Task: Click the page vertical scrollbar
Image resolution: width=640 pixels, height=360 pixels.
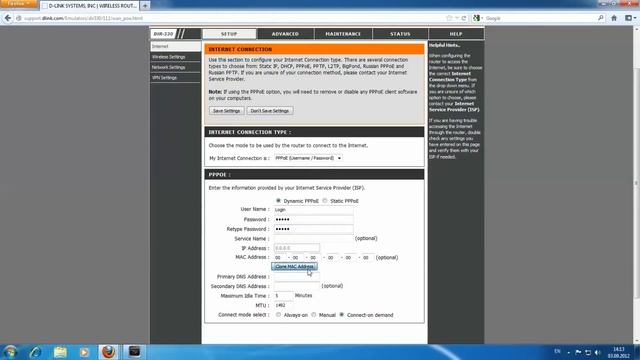Action: (x=636, y=184)
